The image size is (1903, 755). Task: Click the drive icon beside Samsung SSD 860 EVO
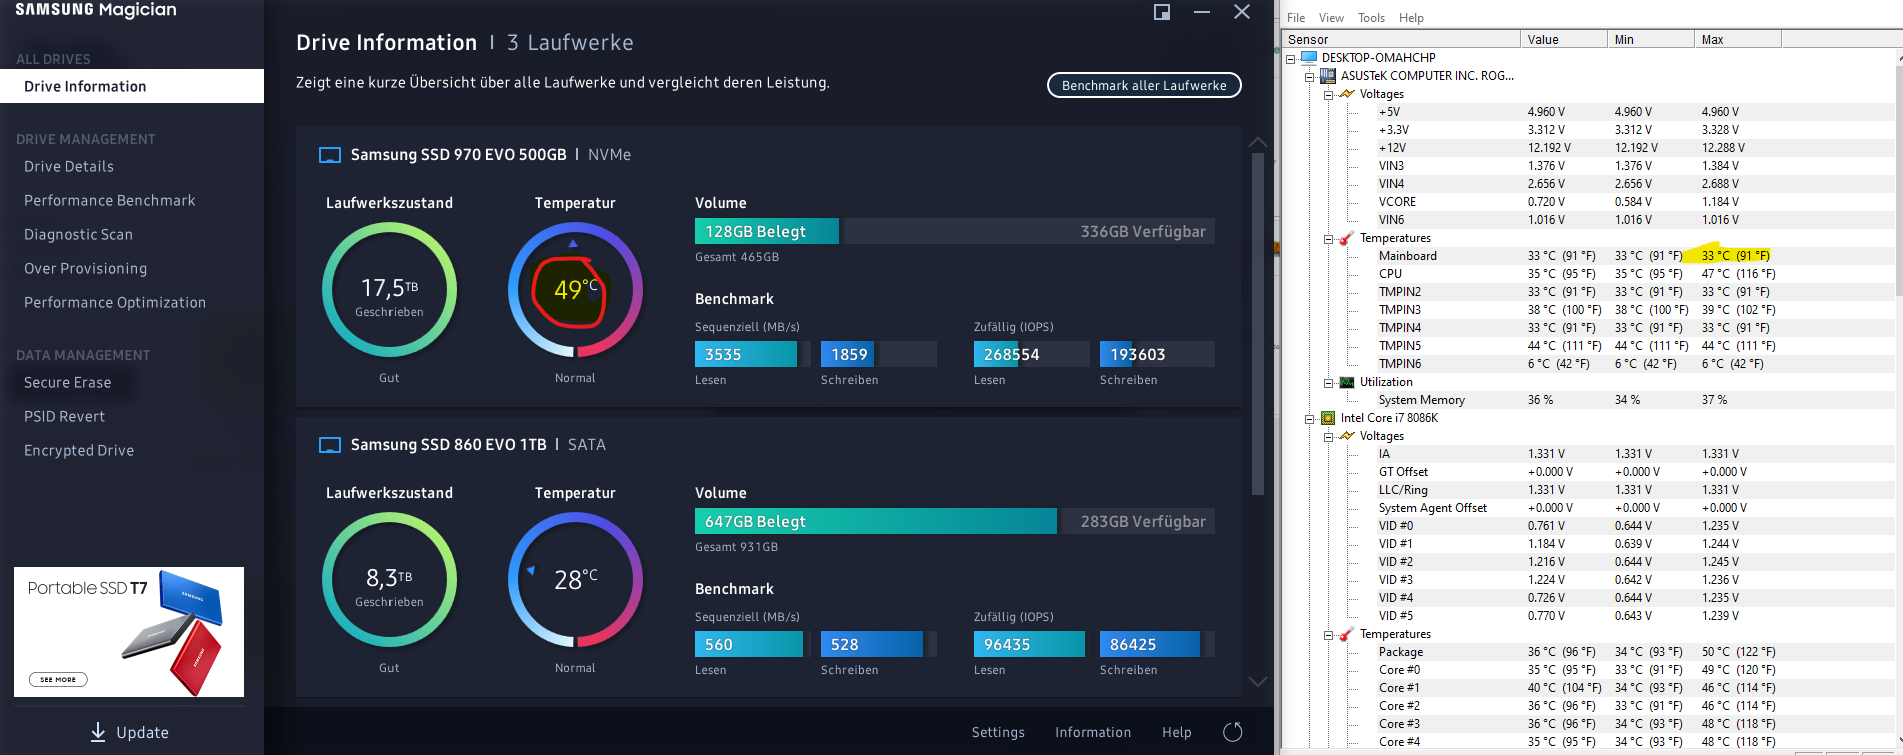point(329,445)
